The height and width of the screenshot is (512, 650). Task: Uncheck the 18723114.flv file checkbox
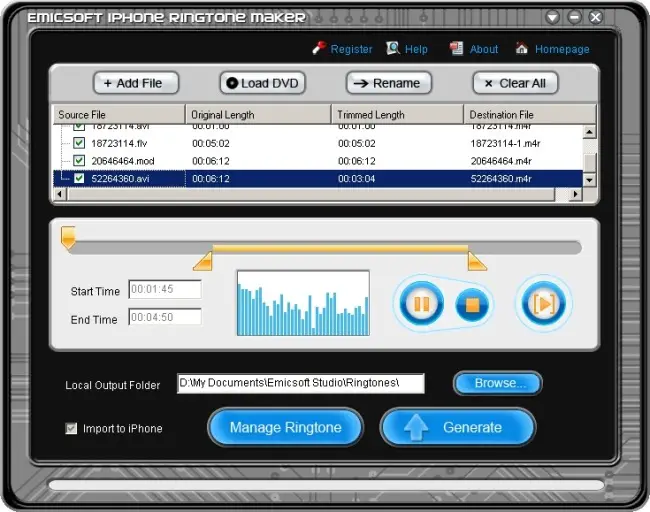click(79, 143)
